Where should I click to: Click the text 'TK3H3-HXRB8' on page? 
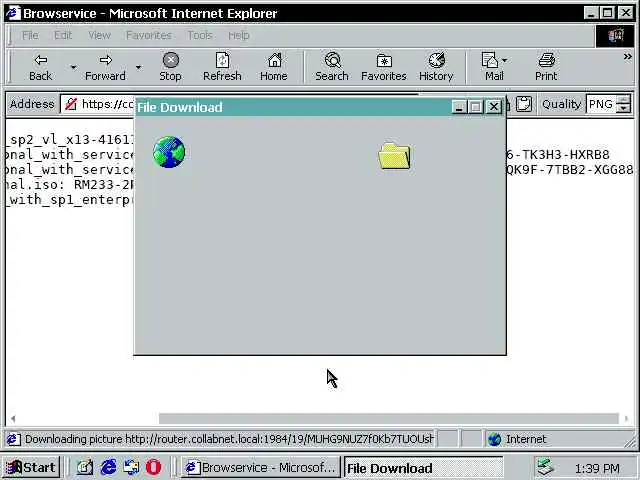pyautogui.click(x=566, y=155)
